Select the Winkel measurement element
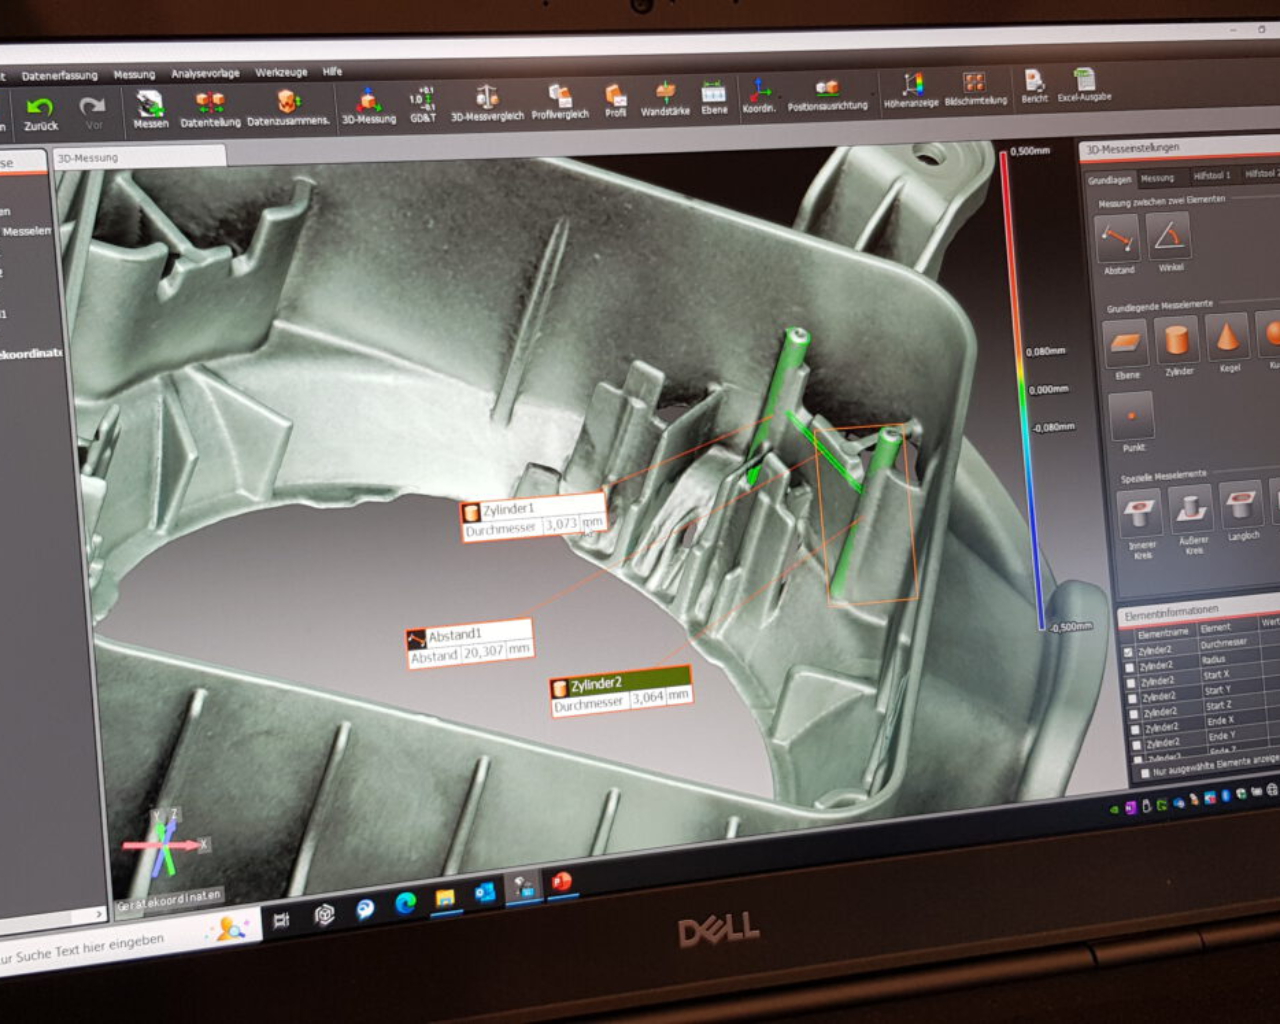The image size is (1280, 1024). click(1169, 243)
